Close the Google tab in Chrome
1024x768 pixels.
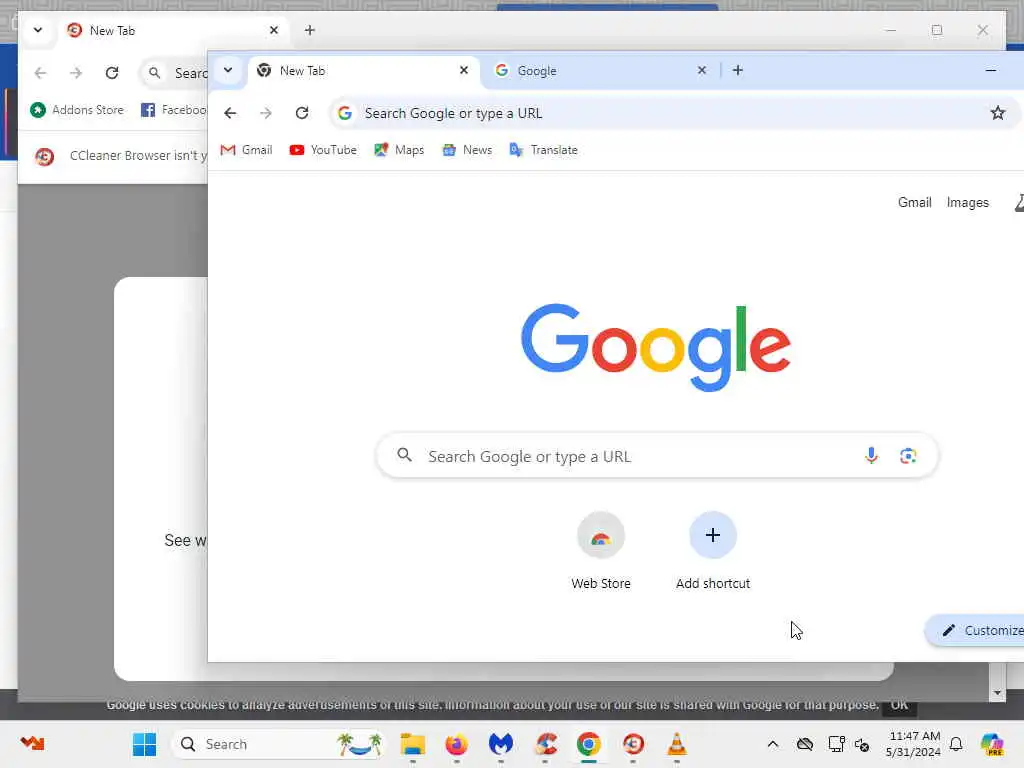(x=701, y=70)
